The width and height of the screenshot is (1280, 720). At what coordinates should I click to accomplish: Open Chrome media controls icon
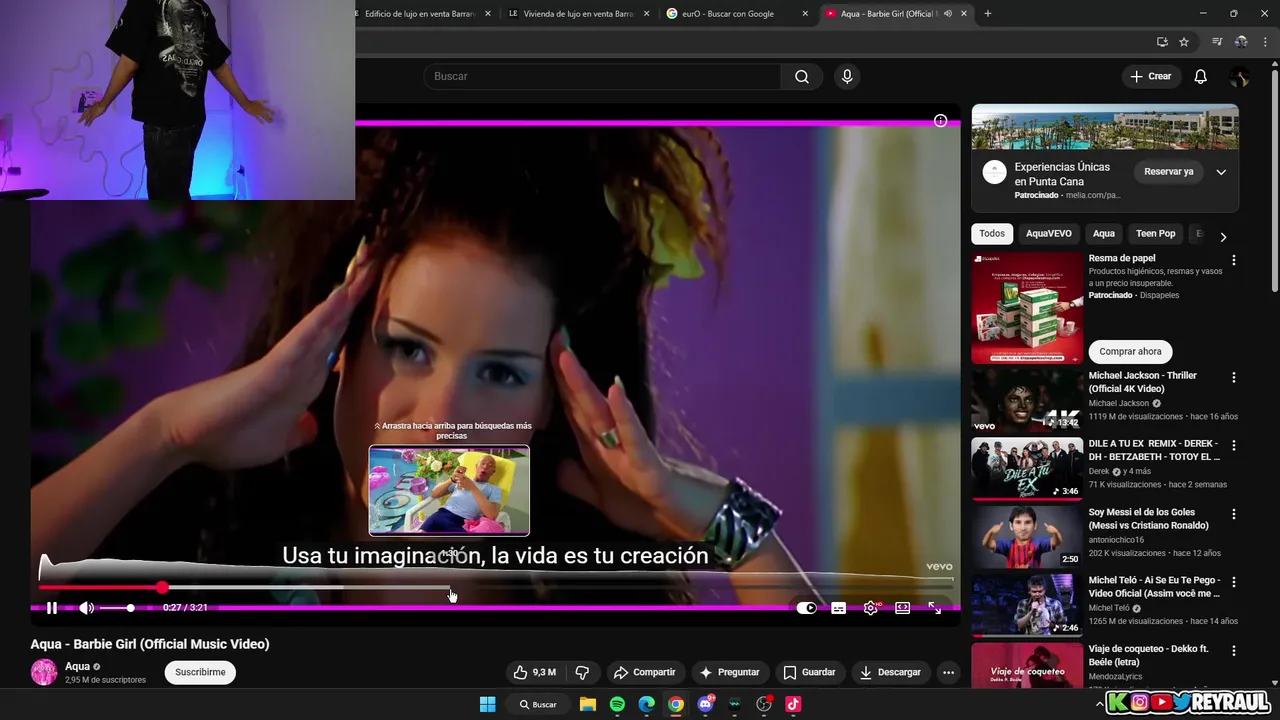pos(1217,42)
